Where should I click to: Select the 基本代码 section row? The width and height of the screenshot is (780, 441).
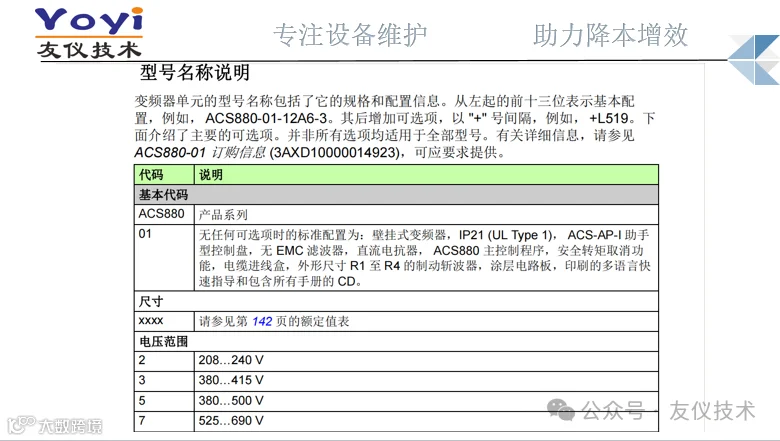pyautogui.click(x=396, y=195)
